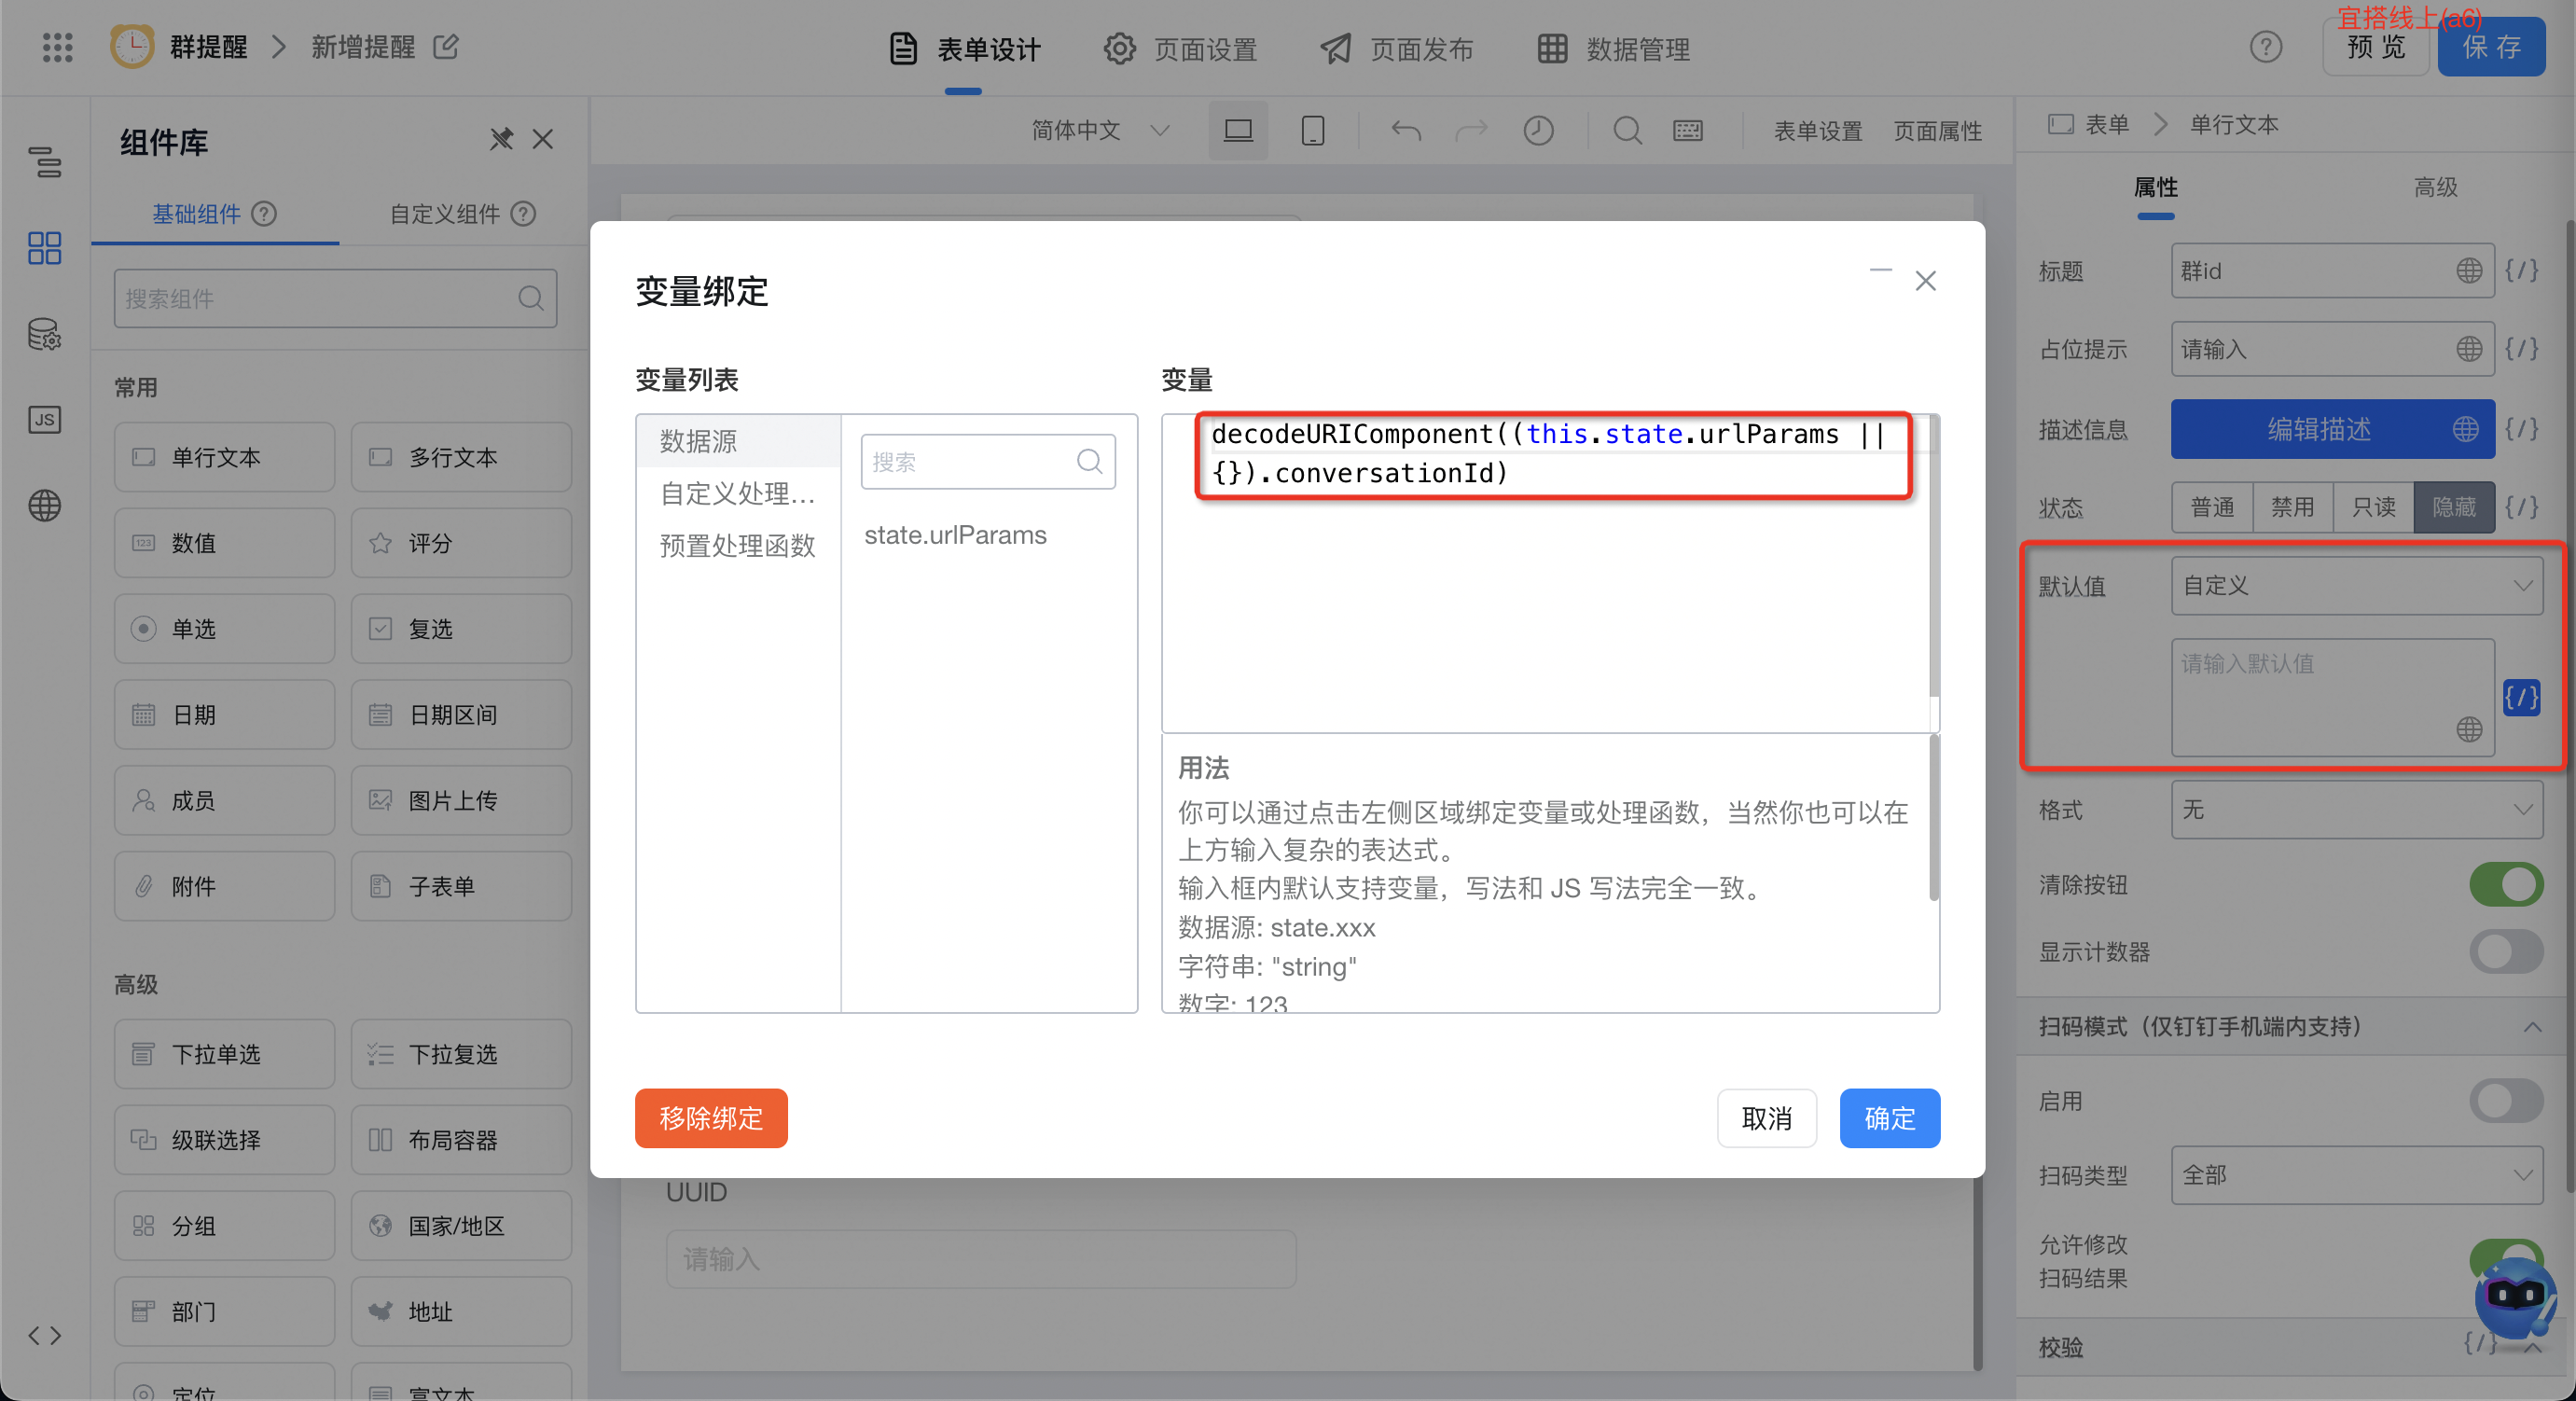Click globe icon in 标题 field
Screen dimensions: 2576x1401
coord(2469,271)
